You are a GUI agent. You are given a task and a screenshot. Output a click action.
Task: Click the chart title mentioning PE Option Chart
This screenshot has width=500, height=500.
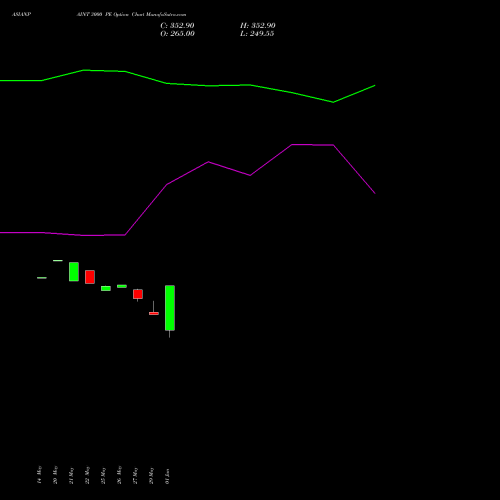pyautogui.click(x=131, y=14)
